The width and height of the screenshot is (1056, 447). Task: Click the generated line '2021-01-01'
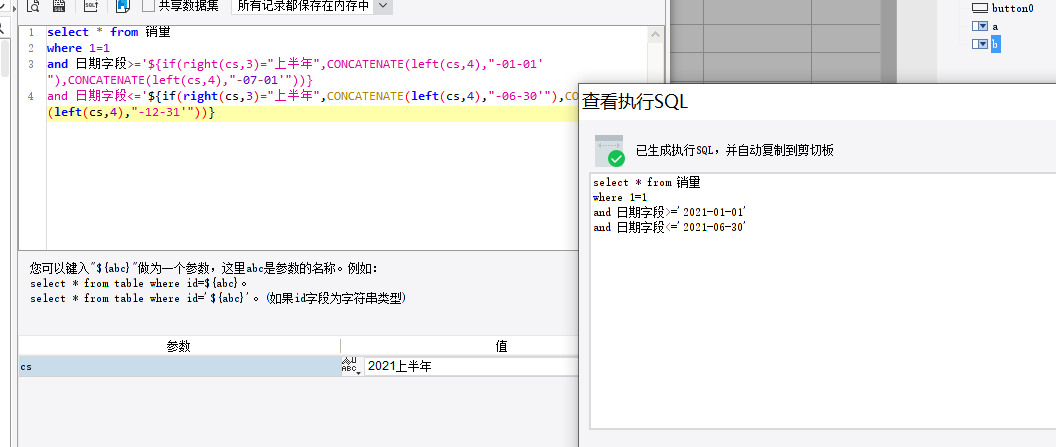(x=670, y=212)
